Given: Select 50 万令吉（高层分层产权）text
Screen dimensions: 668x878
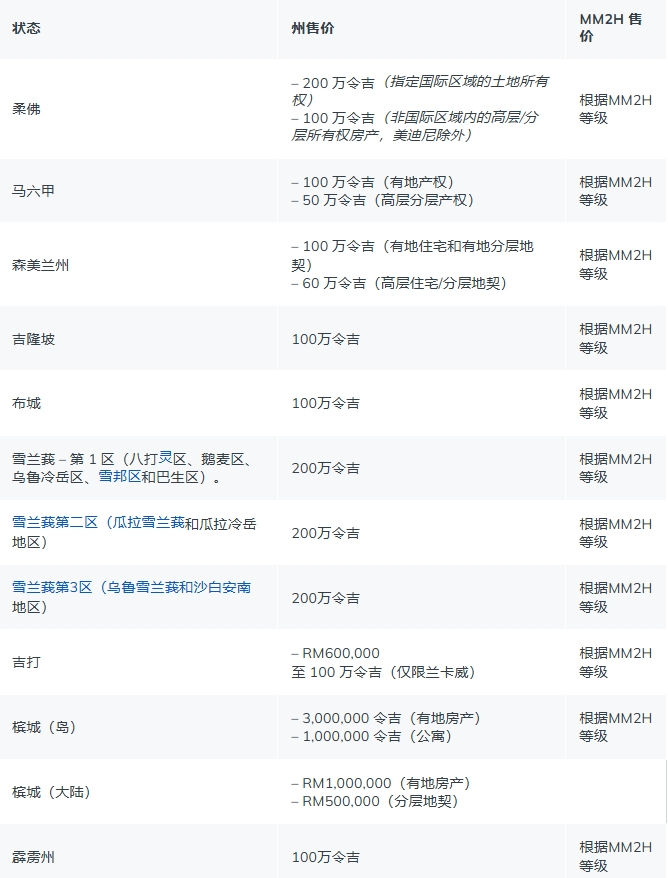Looking at the screenshot, I should pos(383,200).
